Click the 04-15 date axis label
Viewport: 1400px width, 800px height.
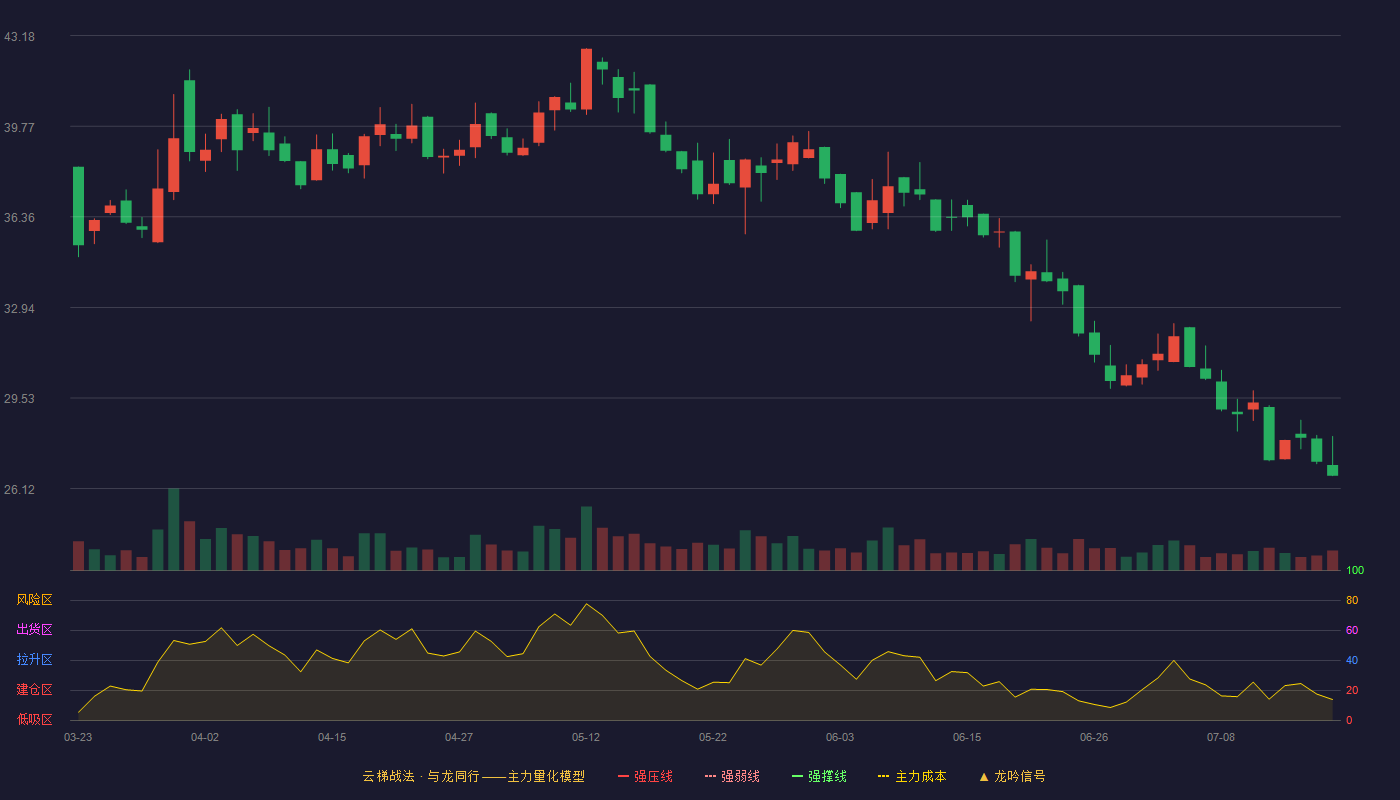pyautogui.click(x=332, y=737)
